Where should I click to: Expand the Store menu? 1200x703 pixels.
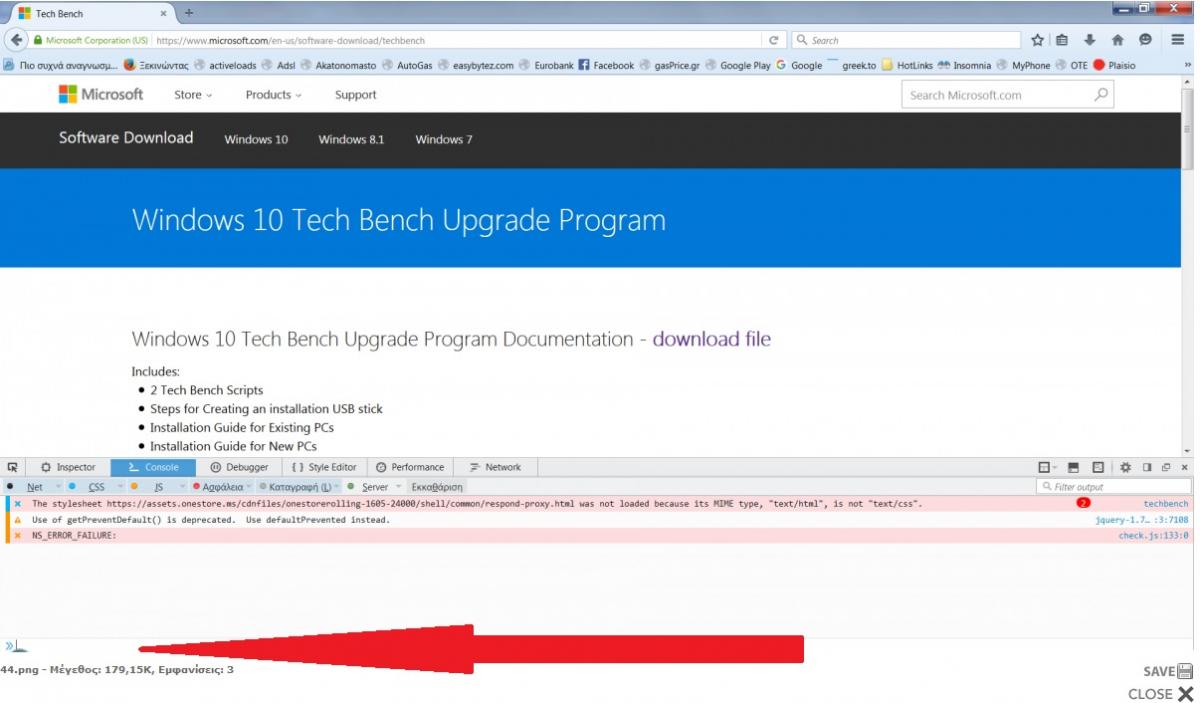(x=193, y=95)
